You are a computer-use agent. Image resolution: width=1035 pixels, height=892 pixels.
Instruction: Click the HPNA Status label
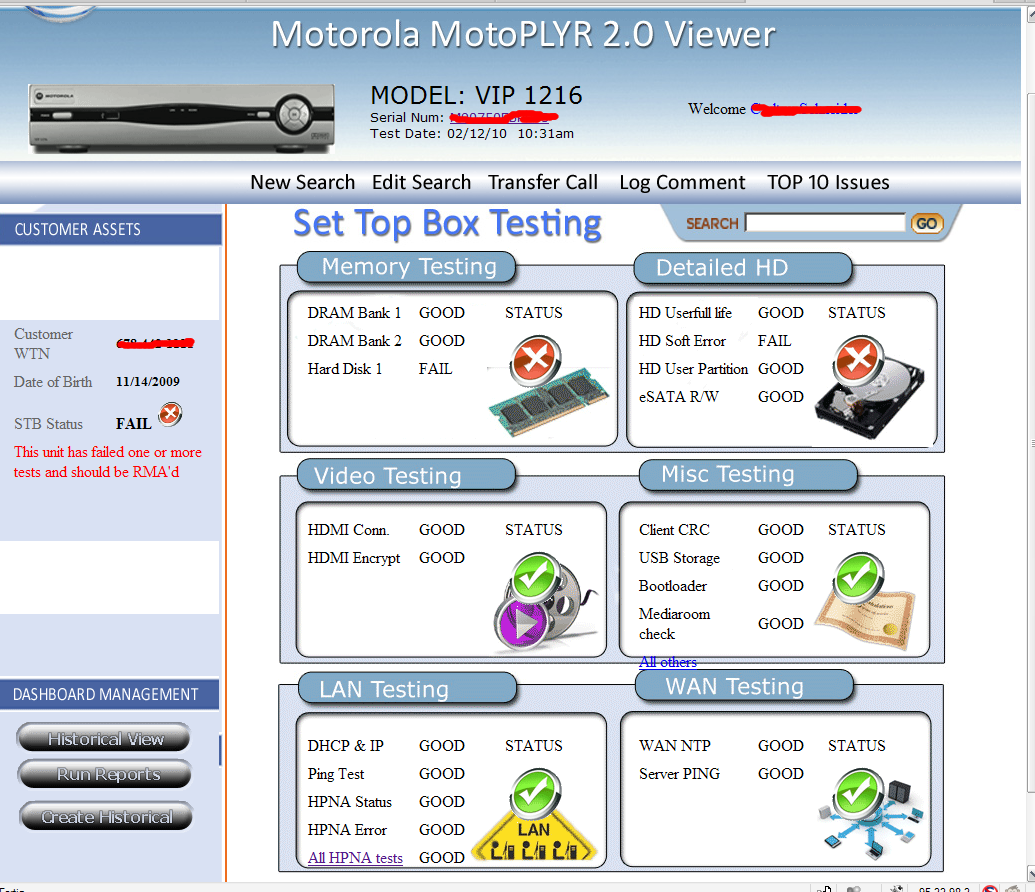click(x=350, y=802)
